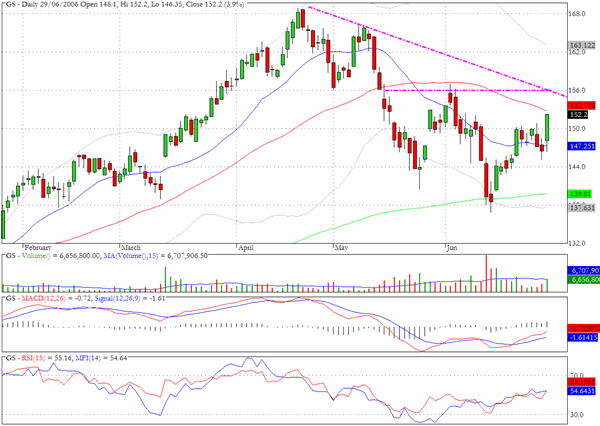Click the Jun date axis label
The width and height of the screenshot is (600, 426).
[452, 248]
